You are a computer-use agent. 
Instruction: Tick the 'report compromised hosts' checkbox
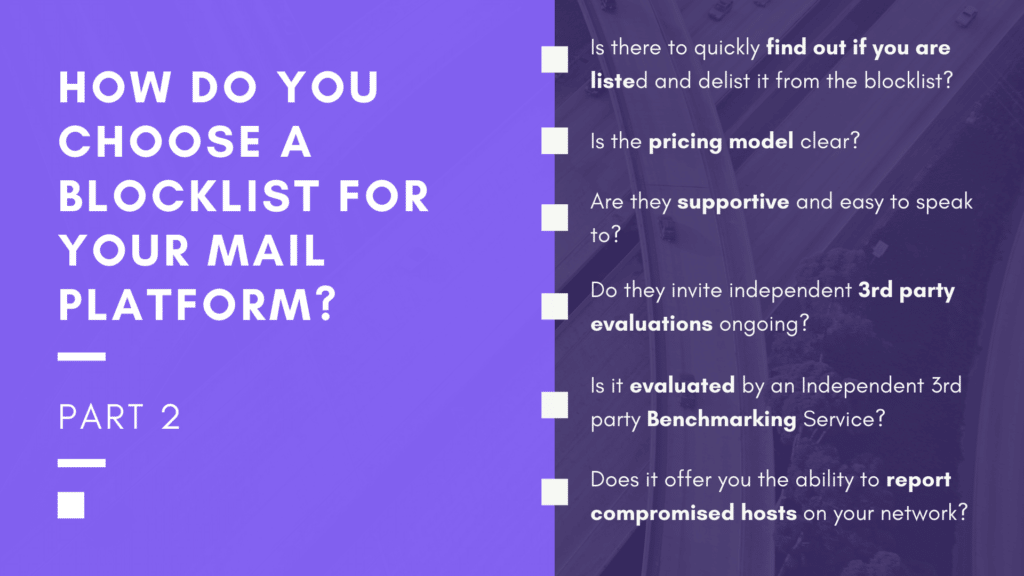coord(554,492)
